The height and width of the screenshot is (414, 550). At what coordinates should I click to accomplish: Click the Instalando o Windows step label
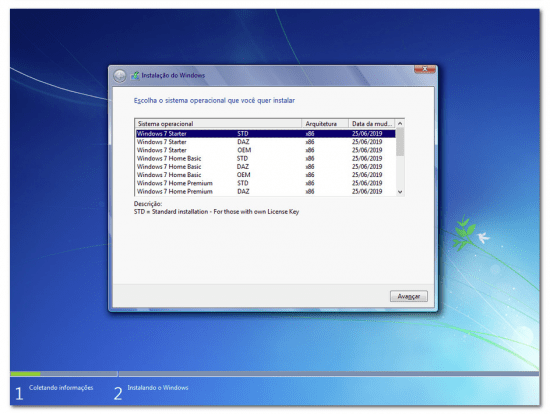click(x=158, y=388)
